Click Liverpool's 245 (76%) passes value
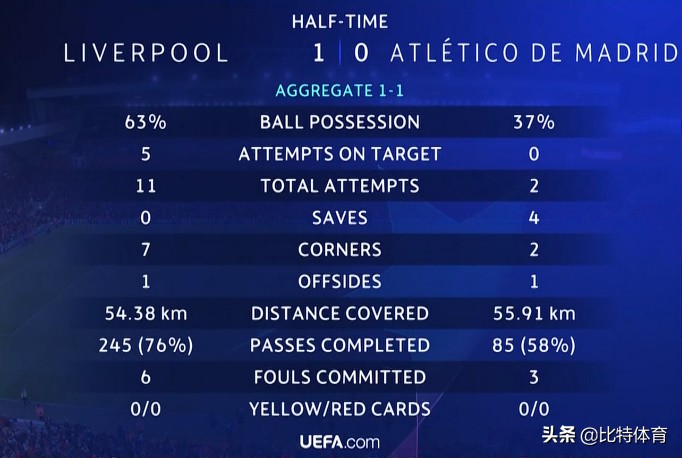682x458 pixels. 147,346
